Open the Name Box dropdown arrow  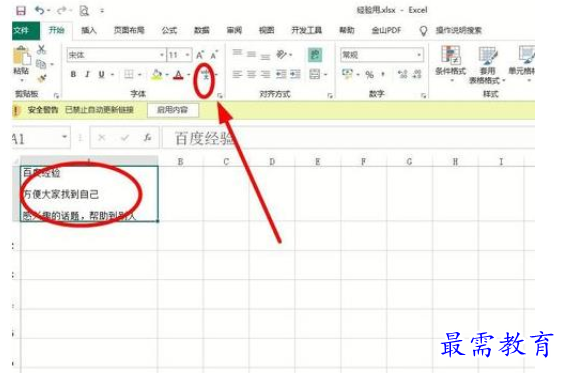[x=65, y=137]
